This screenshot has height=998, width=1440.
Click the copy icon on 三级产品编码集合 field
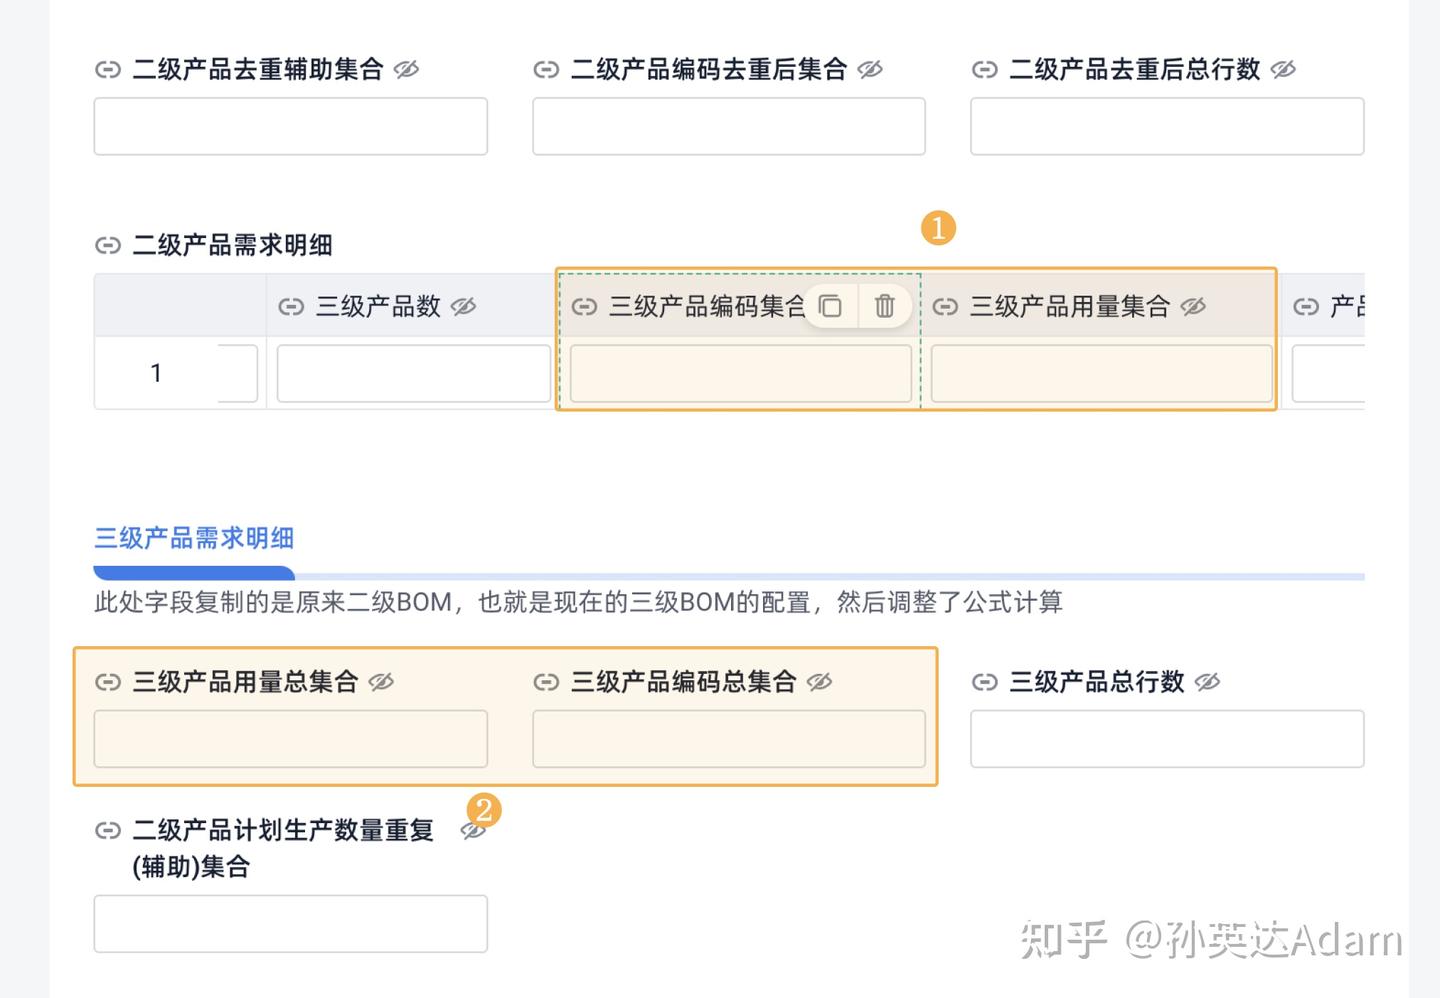[x=831, y=306]
